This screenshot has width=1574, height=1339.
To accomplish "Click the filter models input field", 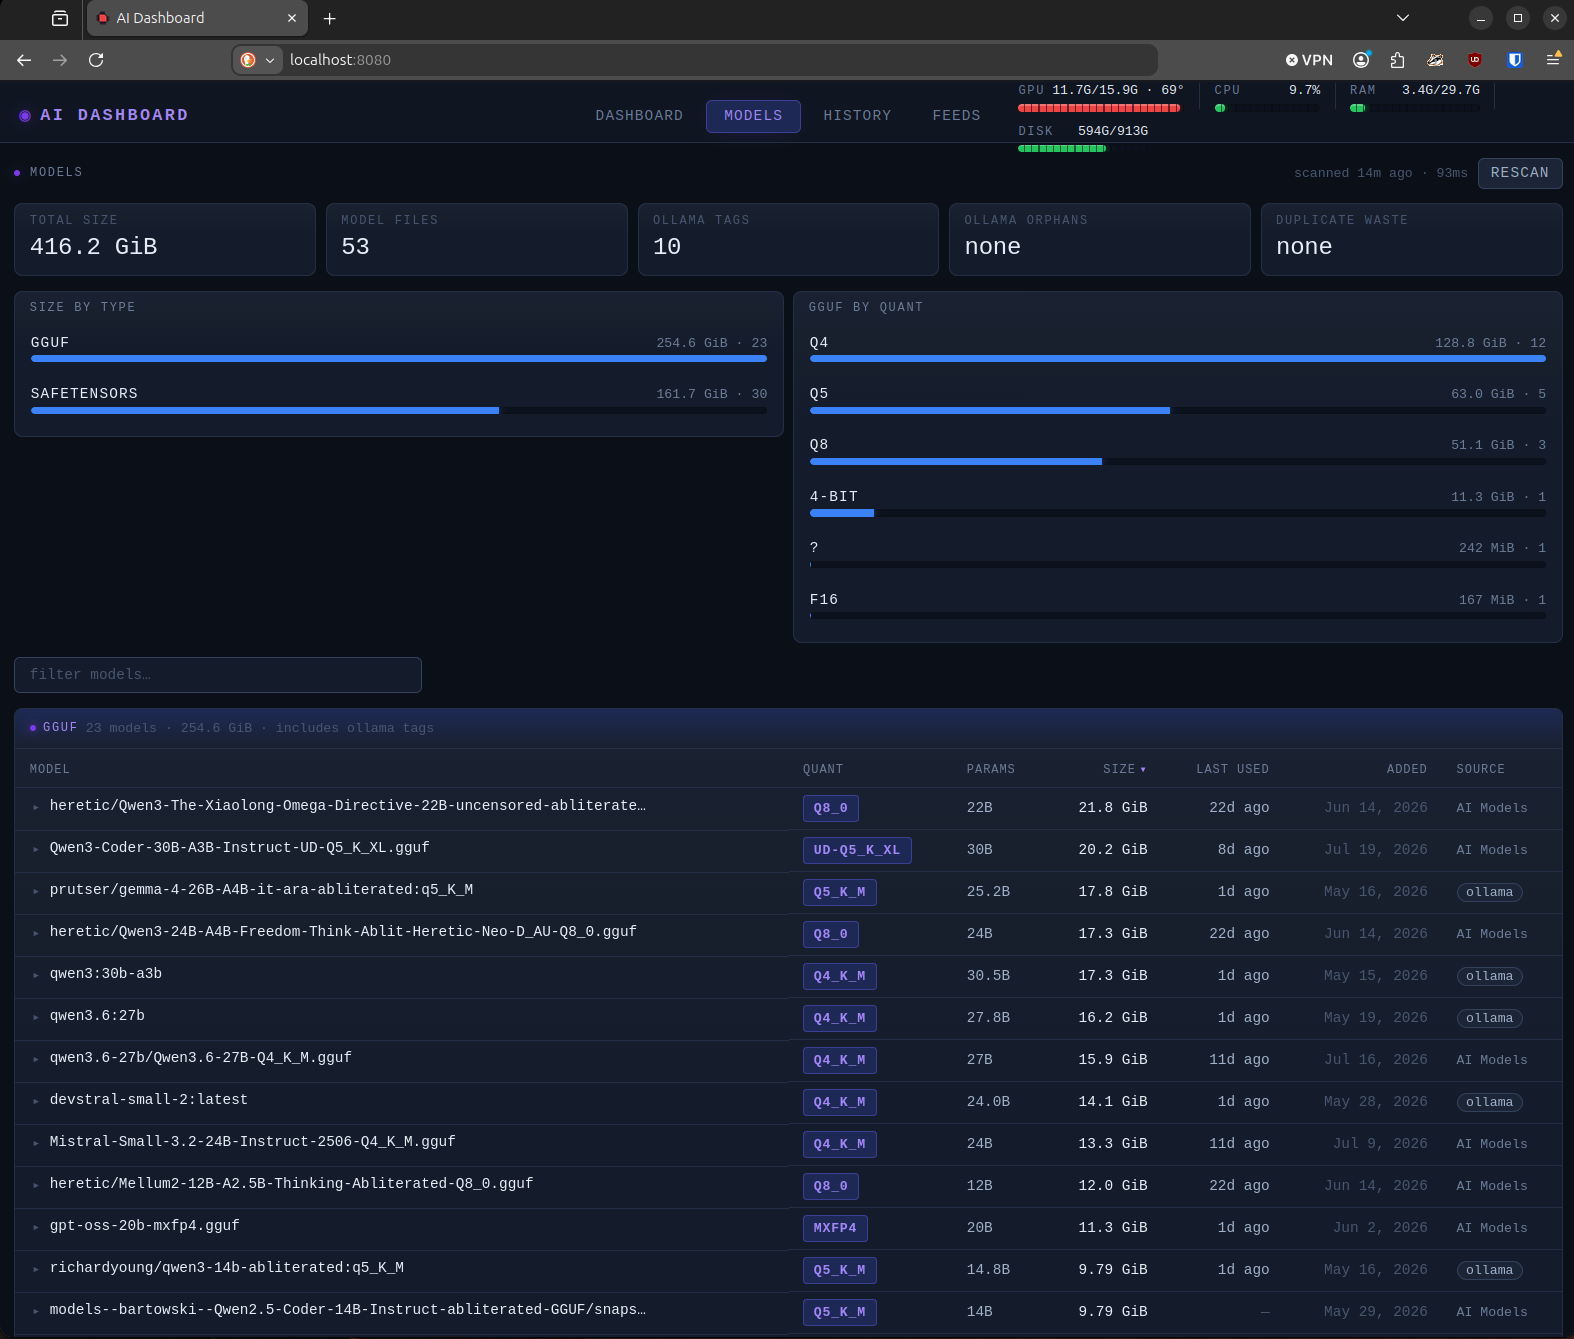I will 218,675.
